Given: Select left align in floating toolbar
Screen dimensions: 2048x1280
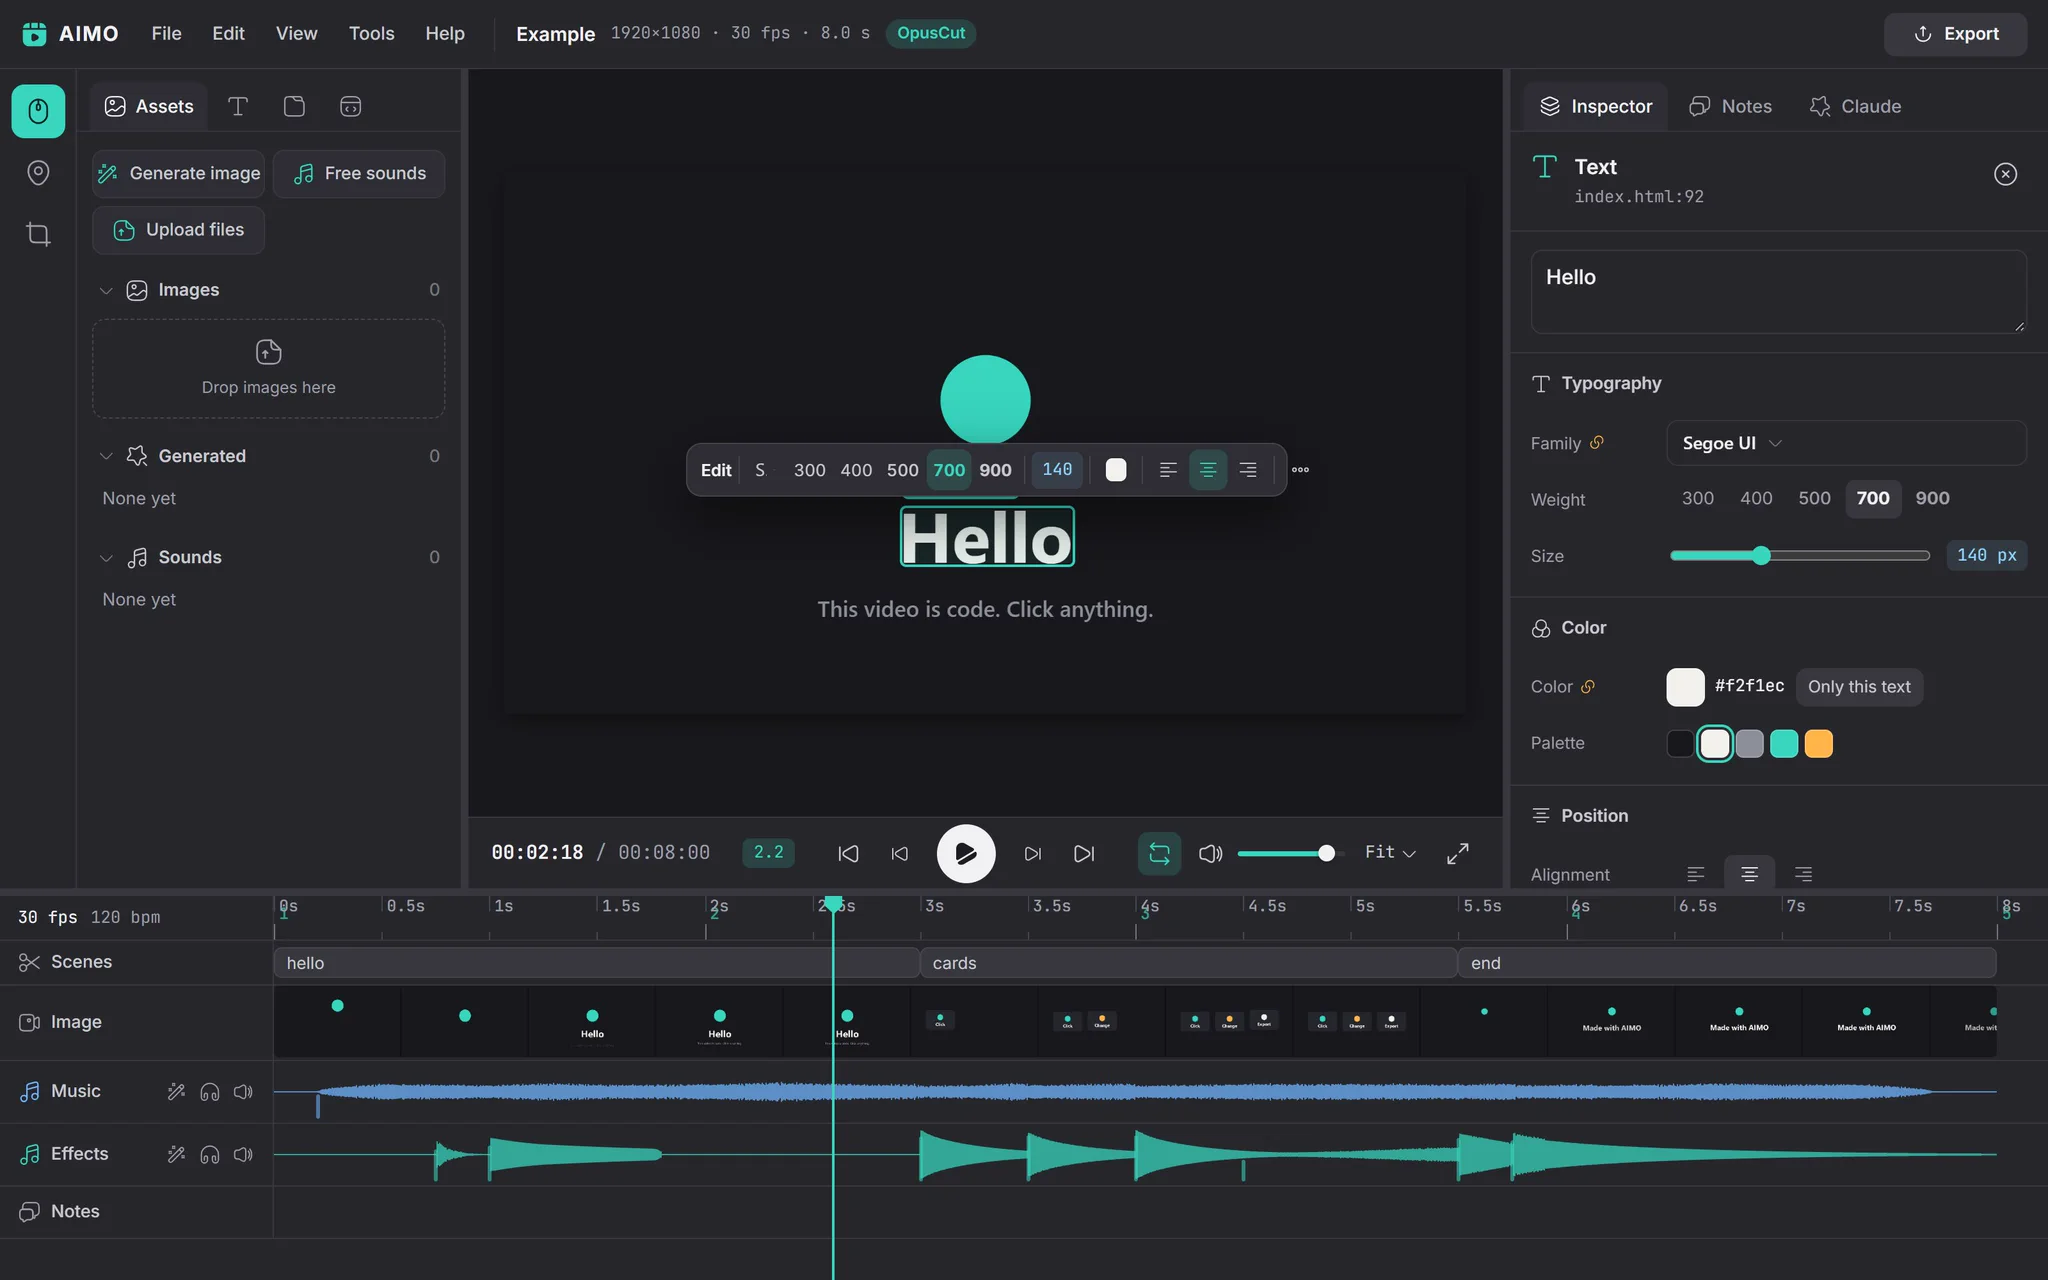Looking at the screenshot, I should 1167,470.
